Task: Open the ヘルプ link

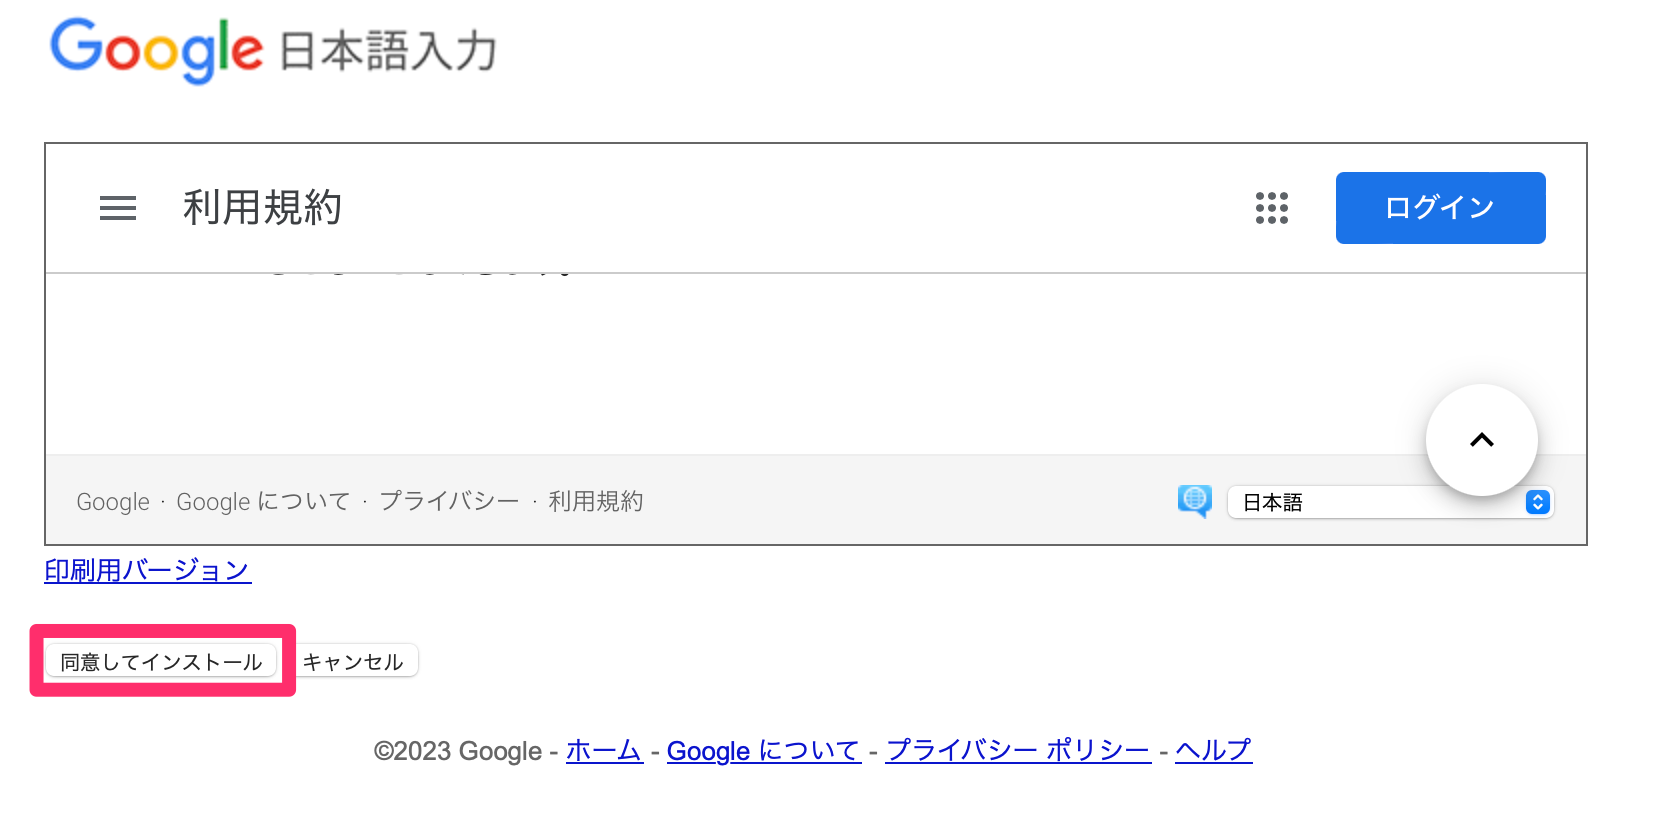Action: point(1212,750)
